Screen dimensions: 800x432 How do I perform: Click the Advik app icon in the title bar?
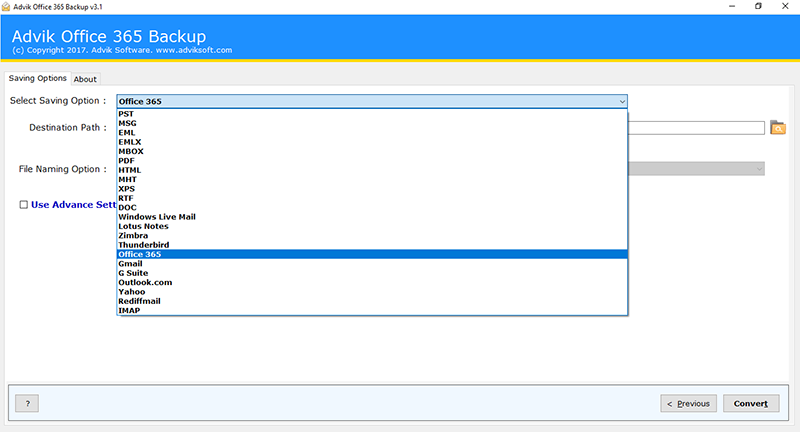click(x=6, y=7)
